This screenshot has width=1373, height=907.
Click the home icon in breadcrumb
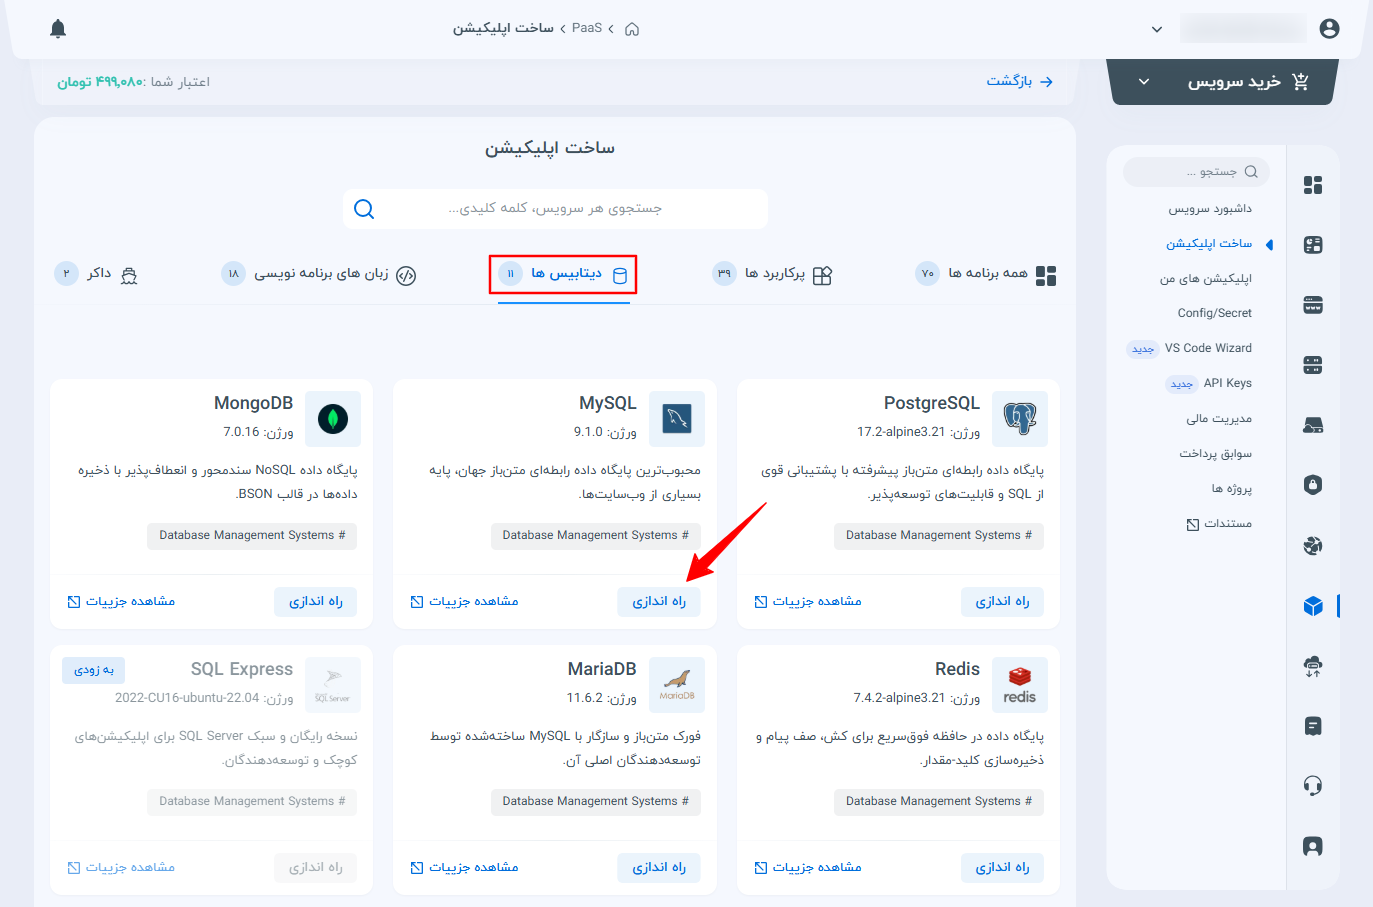[632, 29]
